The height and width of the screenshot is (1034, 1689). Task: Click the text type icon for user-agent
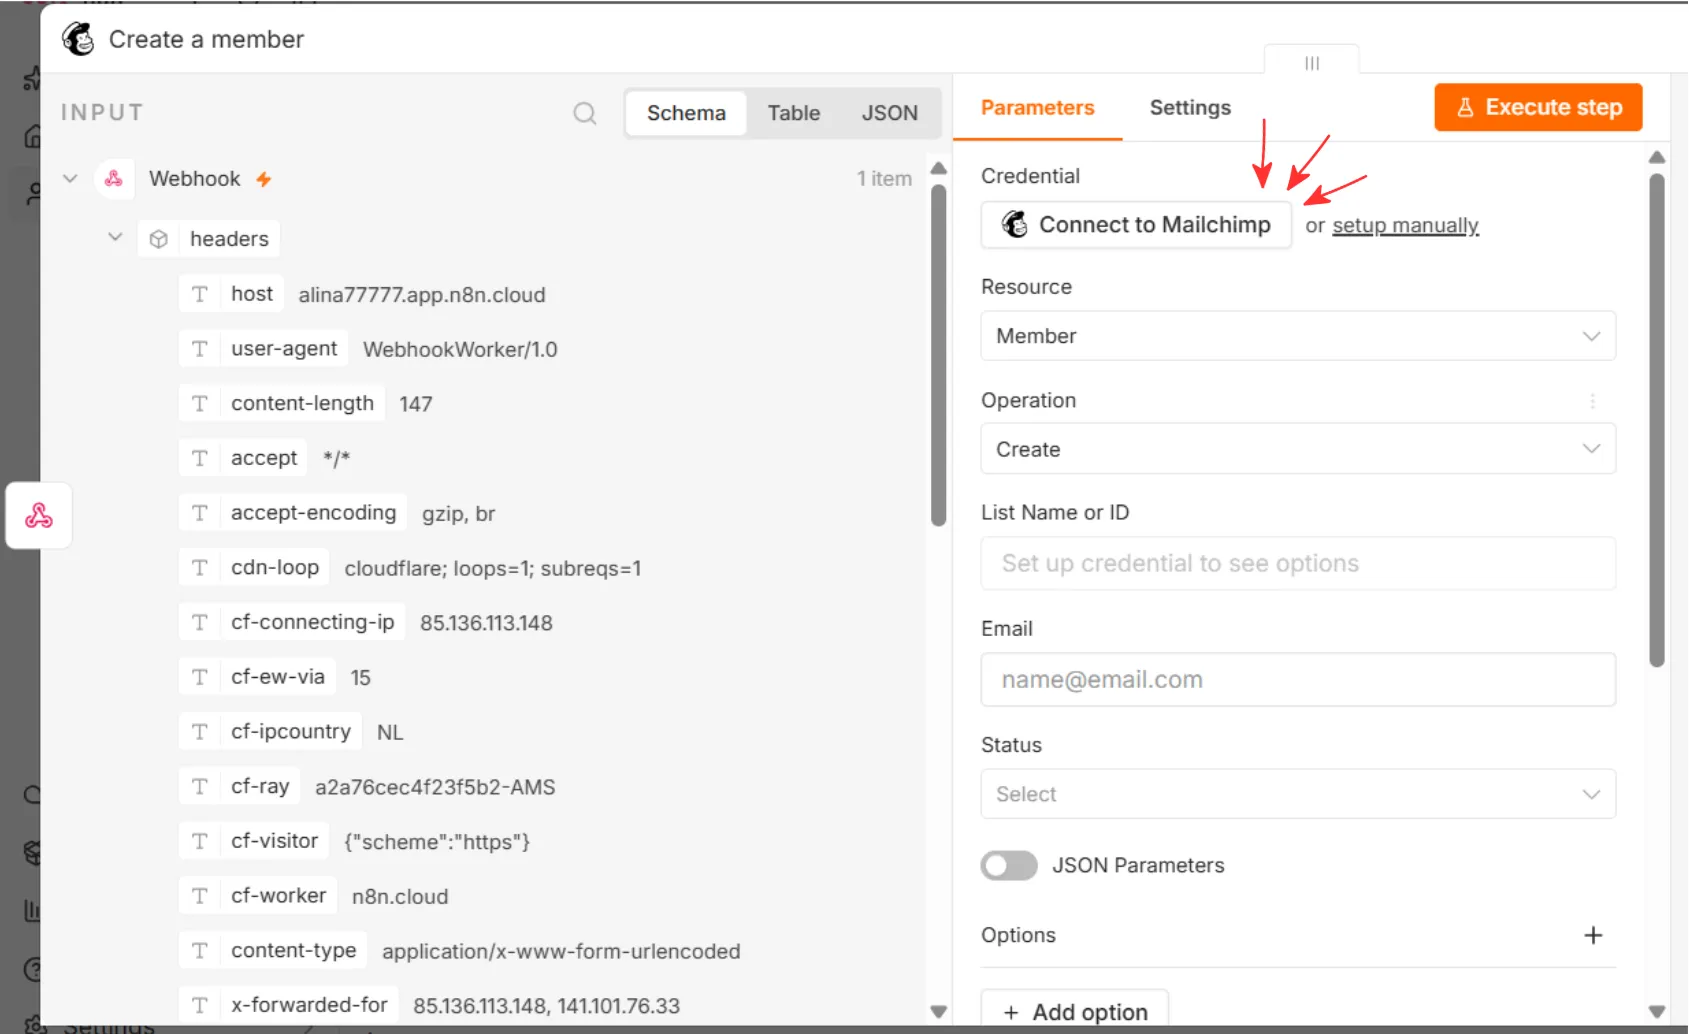coord(200,348)
